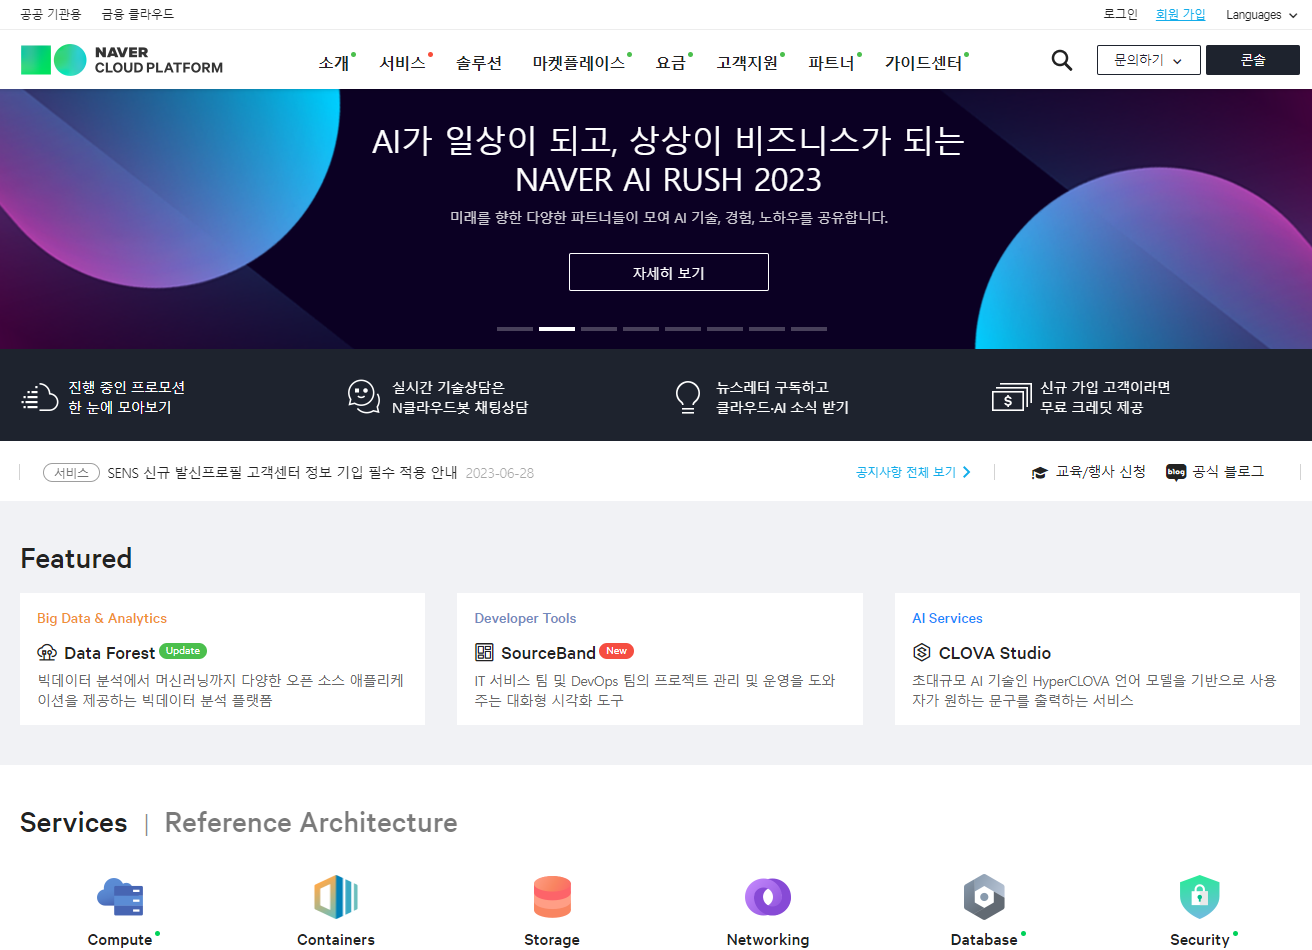Click 진행 중인 프로모션 한 눈에 모아보기
Image resolution: width=1312 pixels, height=950 pixels.
126,397
